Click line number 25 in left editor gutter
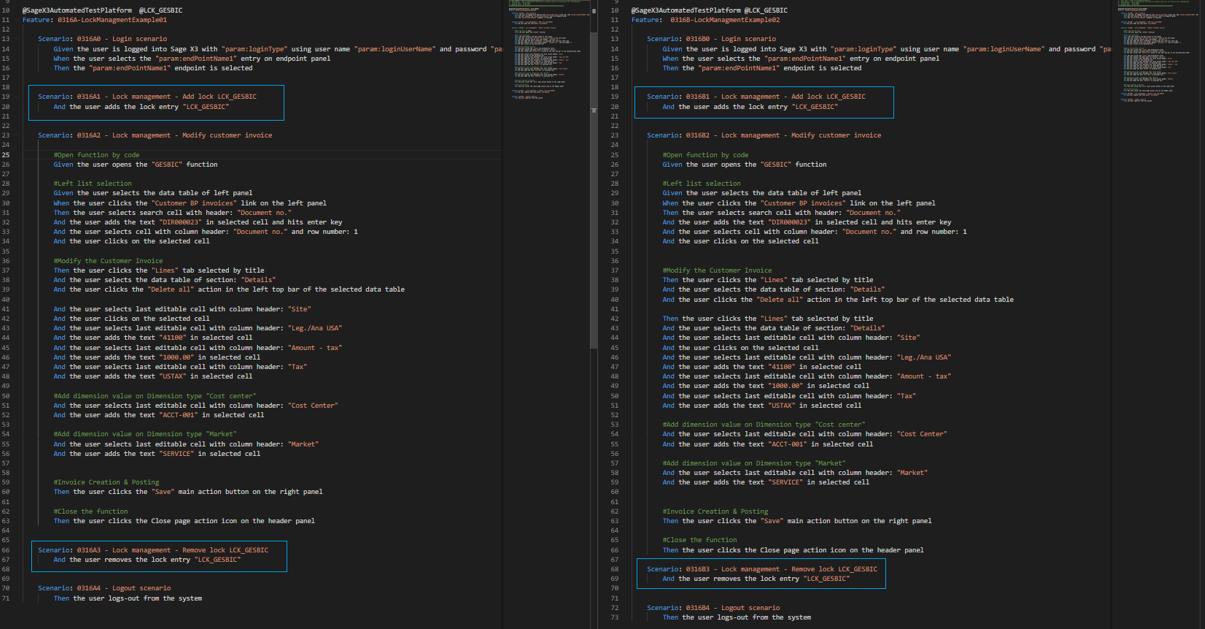 coord(6,155)
